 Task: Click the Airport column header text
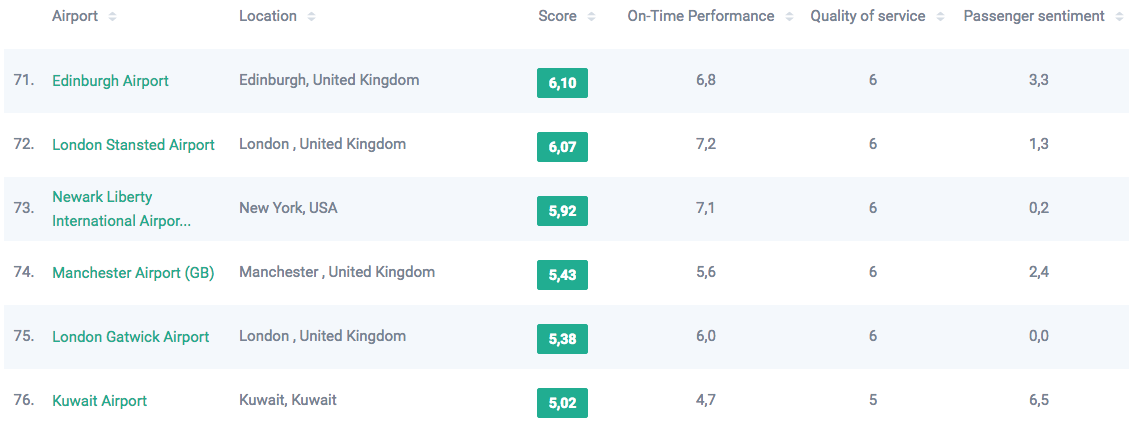(x=75, y=16)
